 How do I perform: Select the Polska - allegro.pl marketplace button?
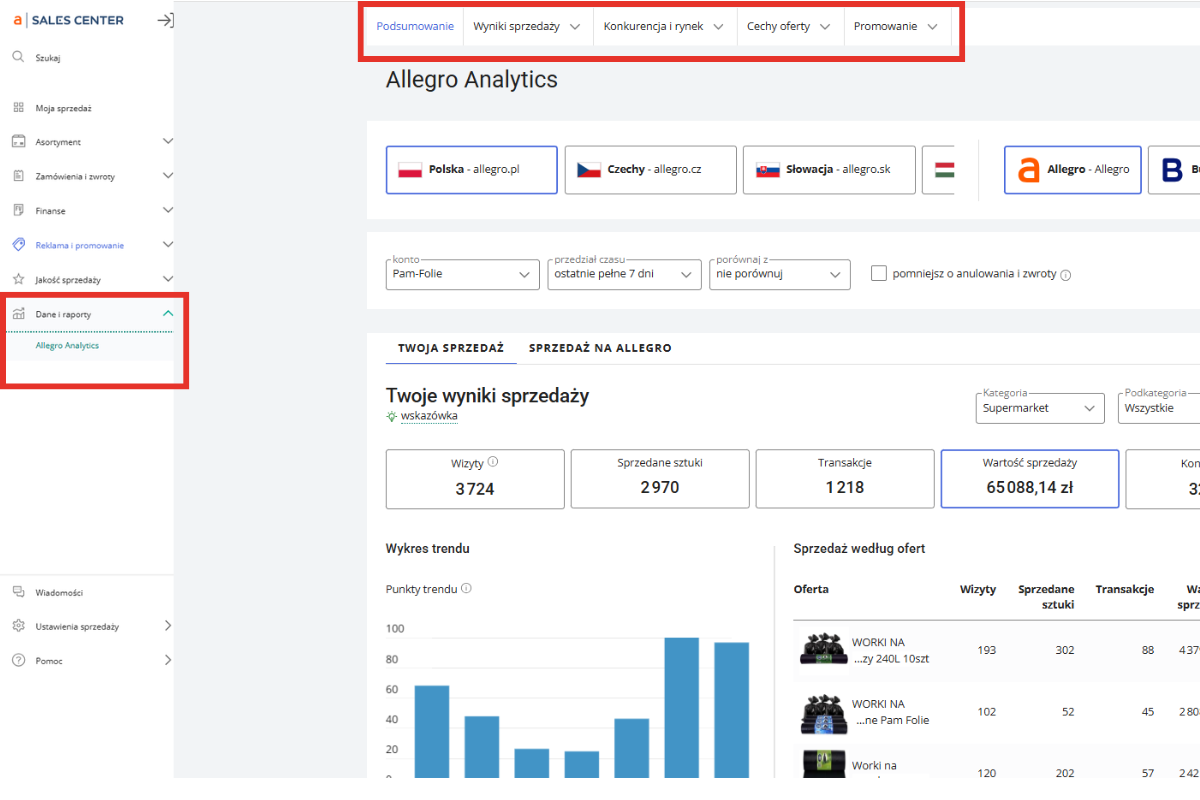coord(472,170)
